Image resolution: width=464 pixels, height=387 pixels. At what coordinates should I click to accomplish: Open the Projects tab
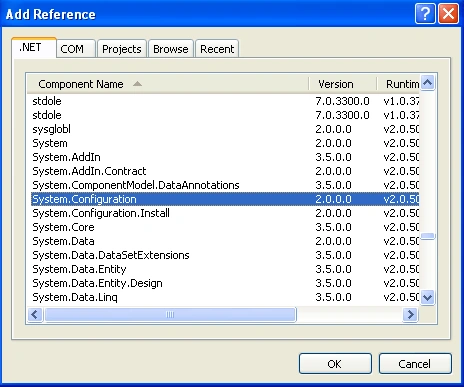(x=122, y=49)
